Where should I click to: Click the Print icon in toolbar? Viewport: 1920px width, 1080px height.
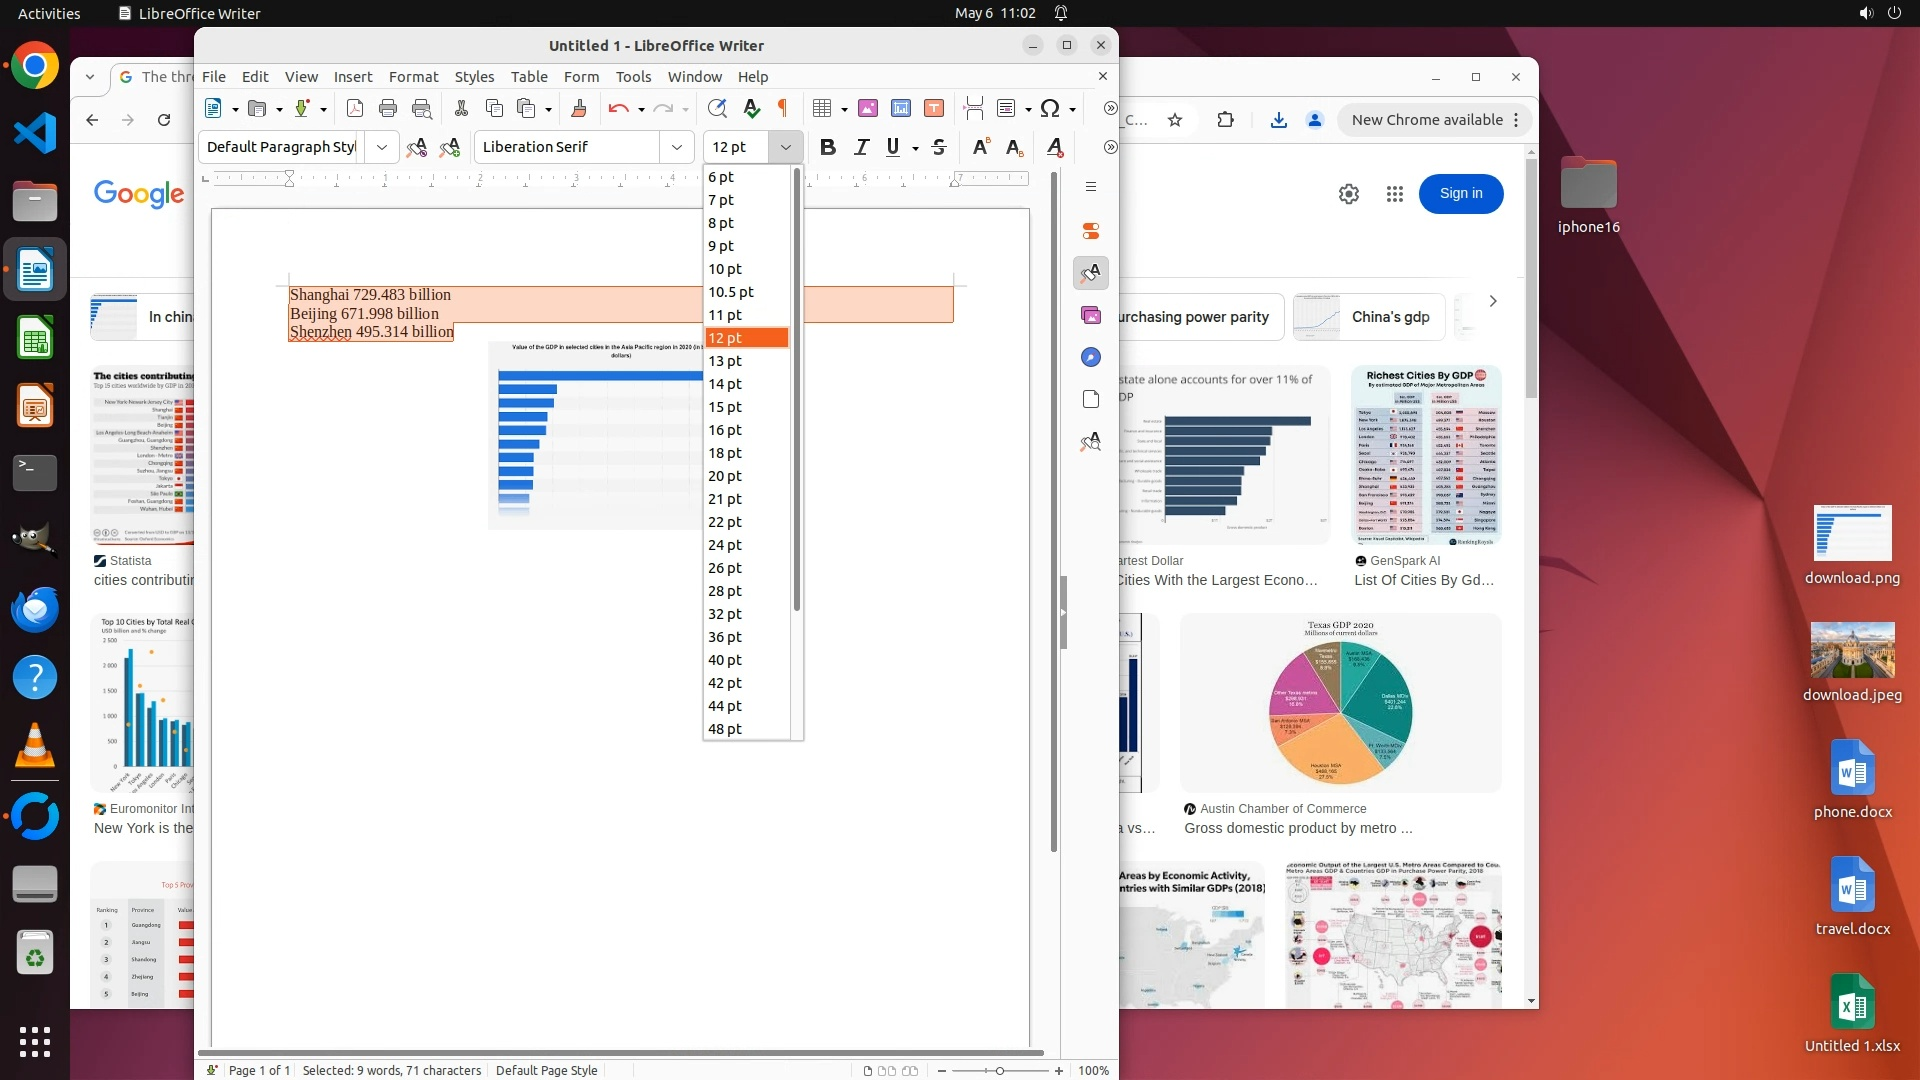click(388, 108)
